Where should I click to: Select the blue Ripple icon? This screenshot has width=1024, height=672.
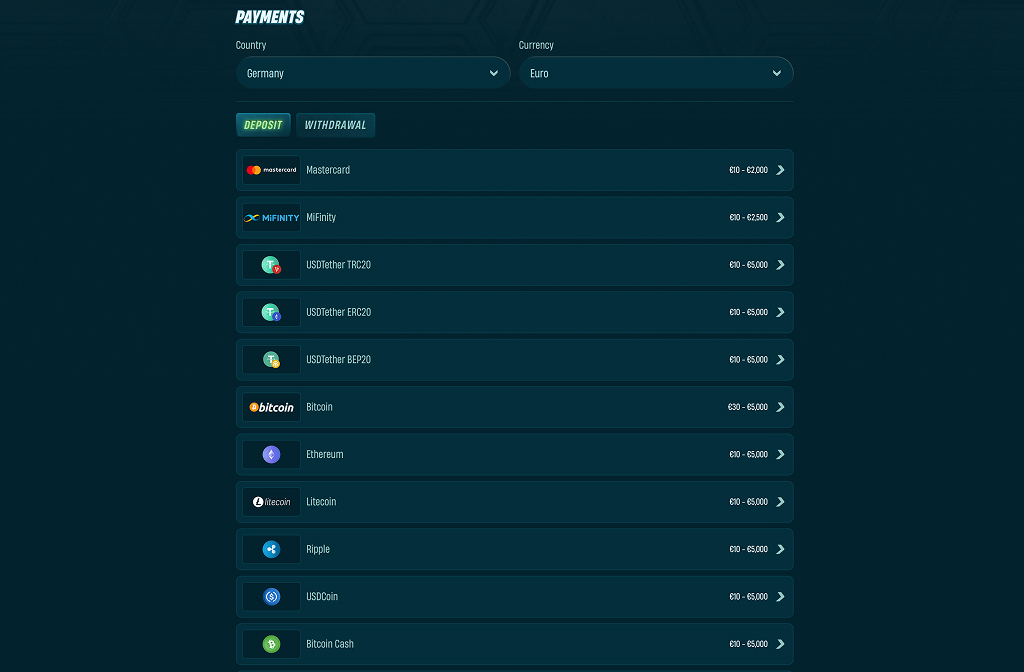271,549
